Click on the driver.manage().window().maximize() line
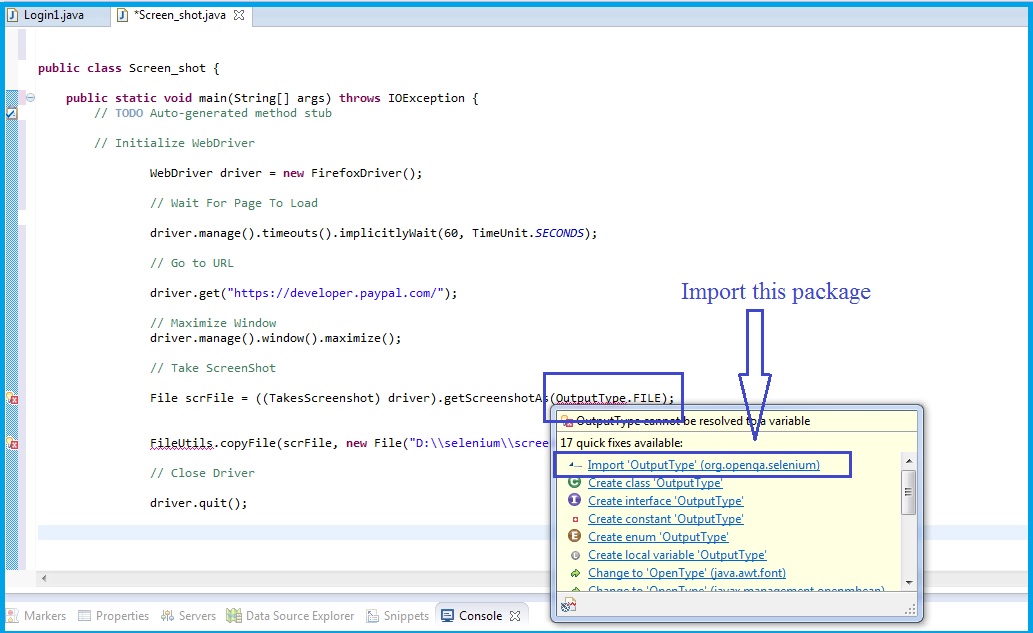 (x=275, y=339)
